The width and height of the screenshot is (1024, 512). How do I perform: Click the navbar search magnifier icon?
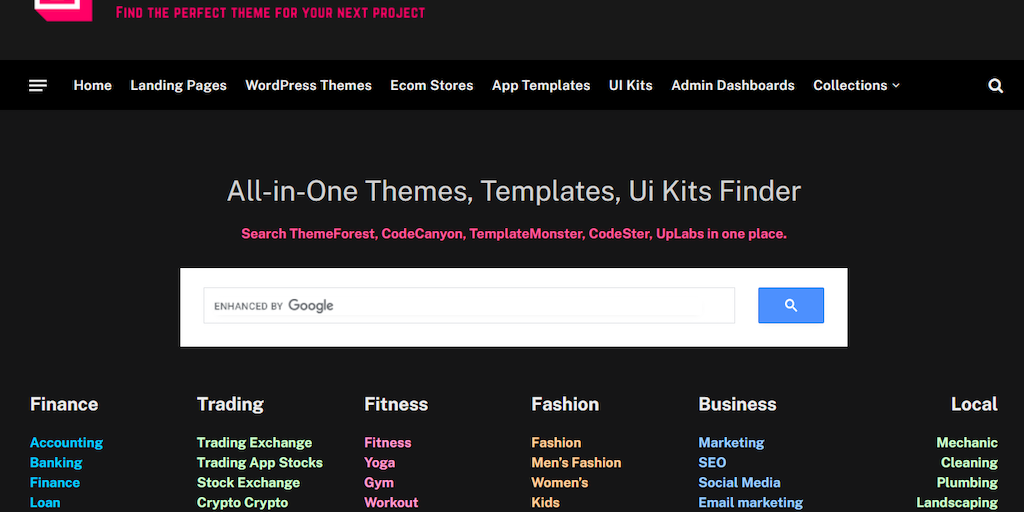995,86
